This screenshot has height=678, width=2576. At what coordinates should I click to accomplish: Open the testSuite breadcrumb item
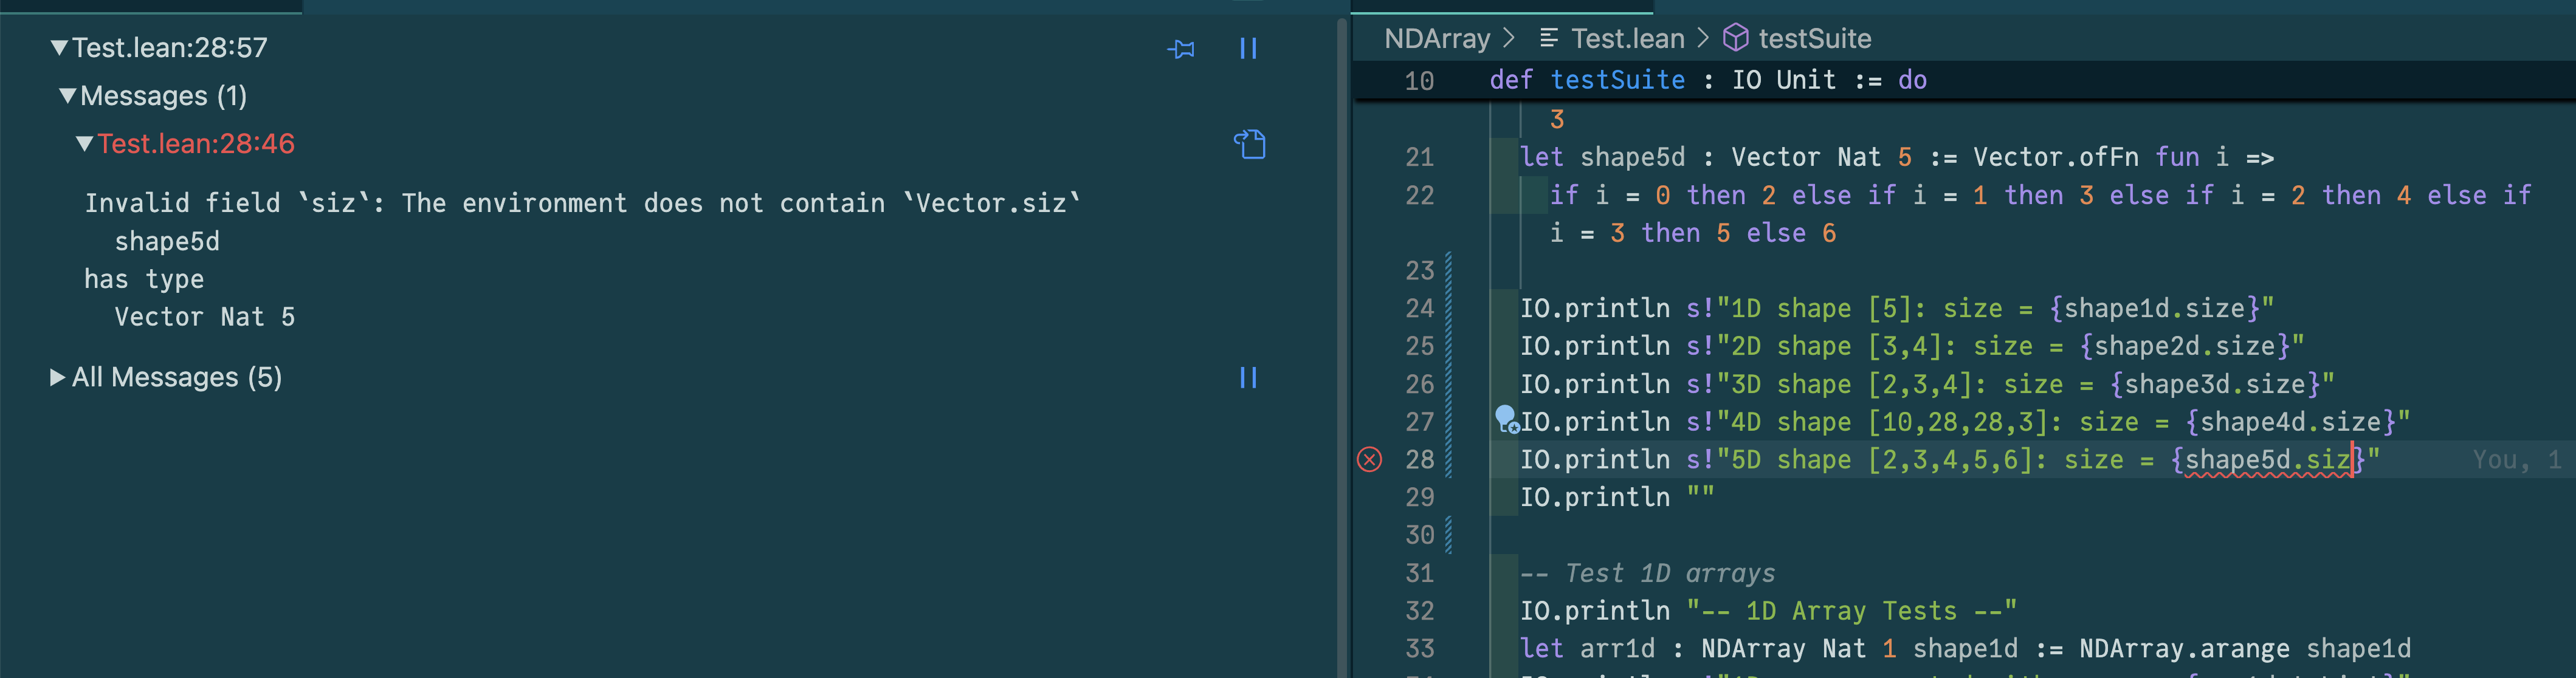pos(1814,38)
